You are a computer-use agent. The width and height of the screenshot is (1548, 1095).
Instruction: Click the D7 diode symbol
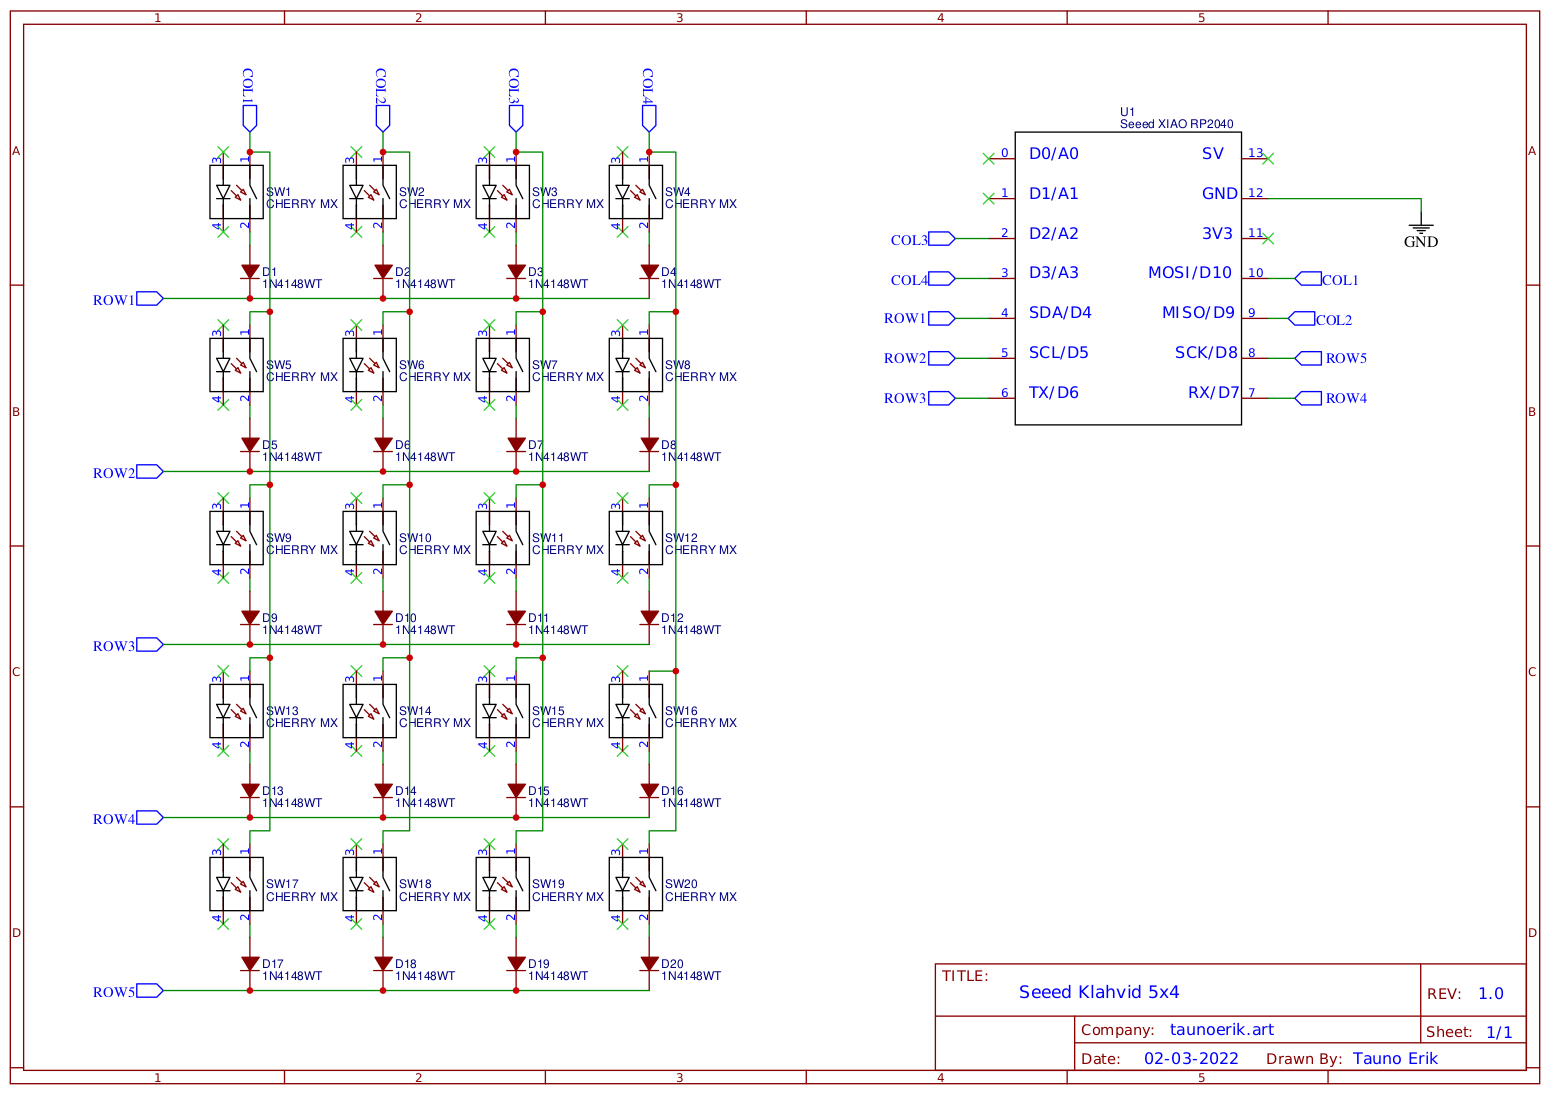(516, 445)
